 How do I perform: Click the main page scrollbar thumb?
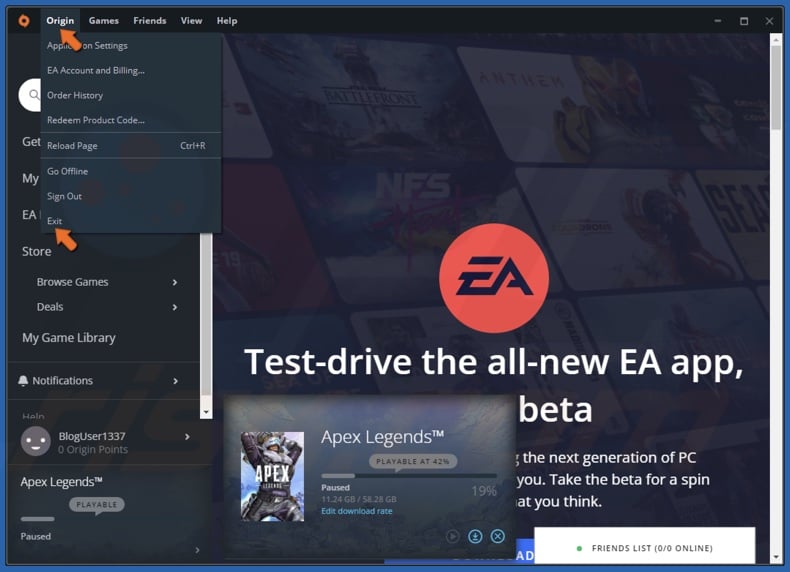776,88
